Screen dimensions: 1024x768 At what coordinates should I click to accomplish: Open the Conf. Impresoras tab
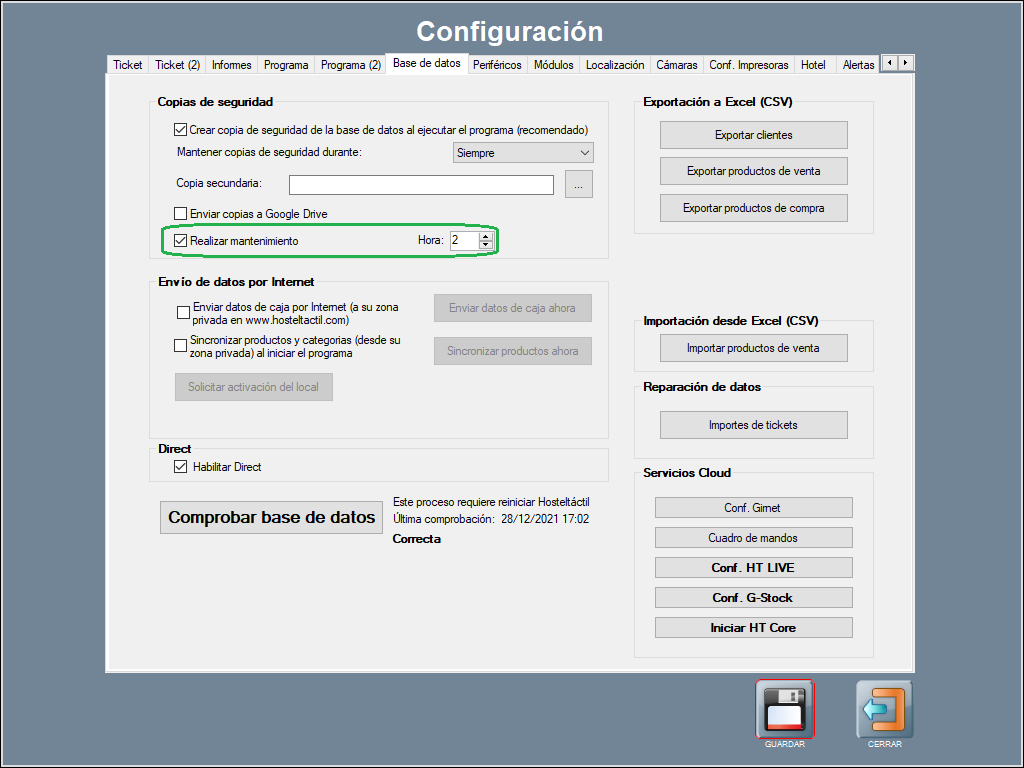(x=749, y=65)
